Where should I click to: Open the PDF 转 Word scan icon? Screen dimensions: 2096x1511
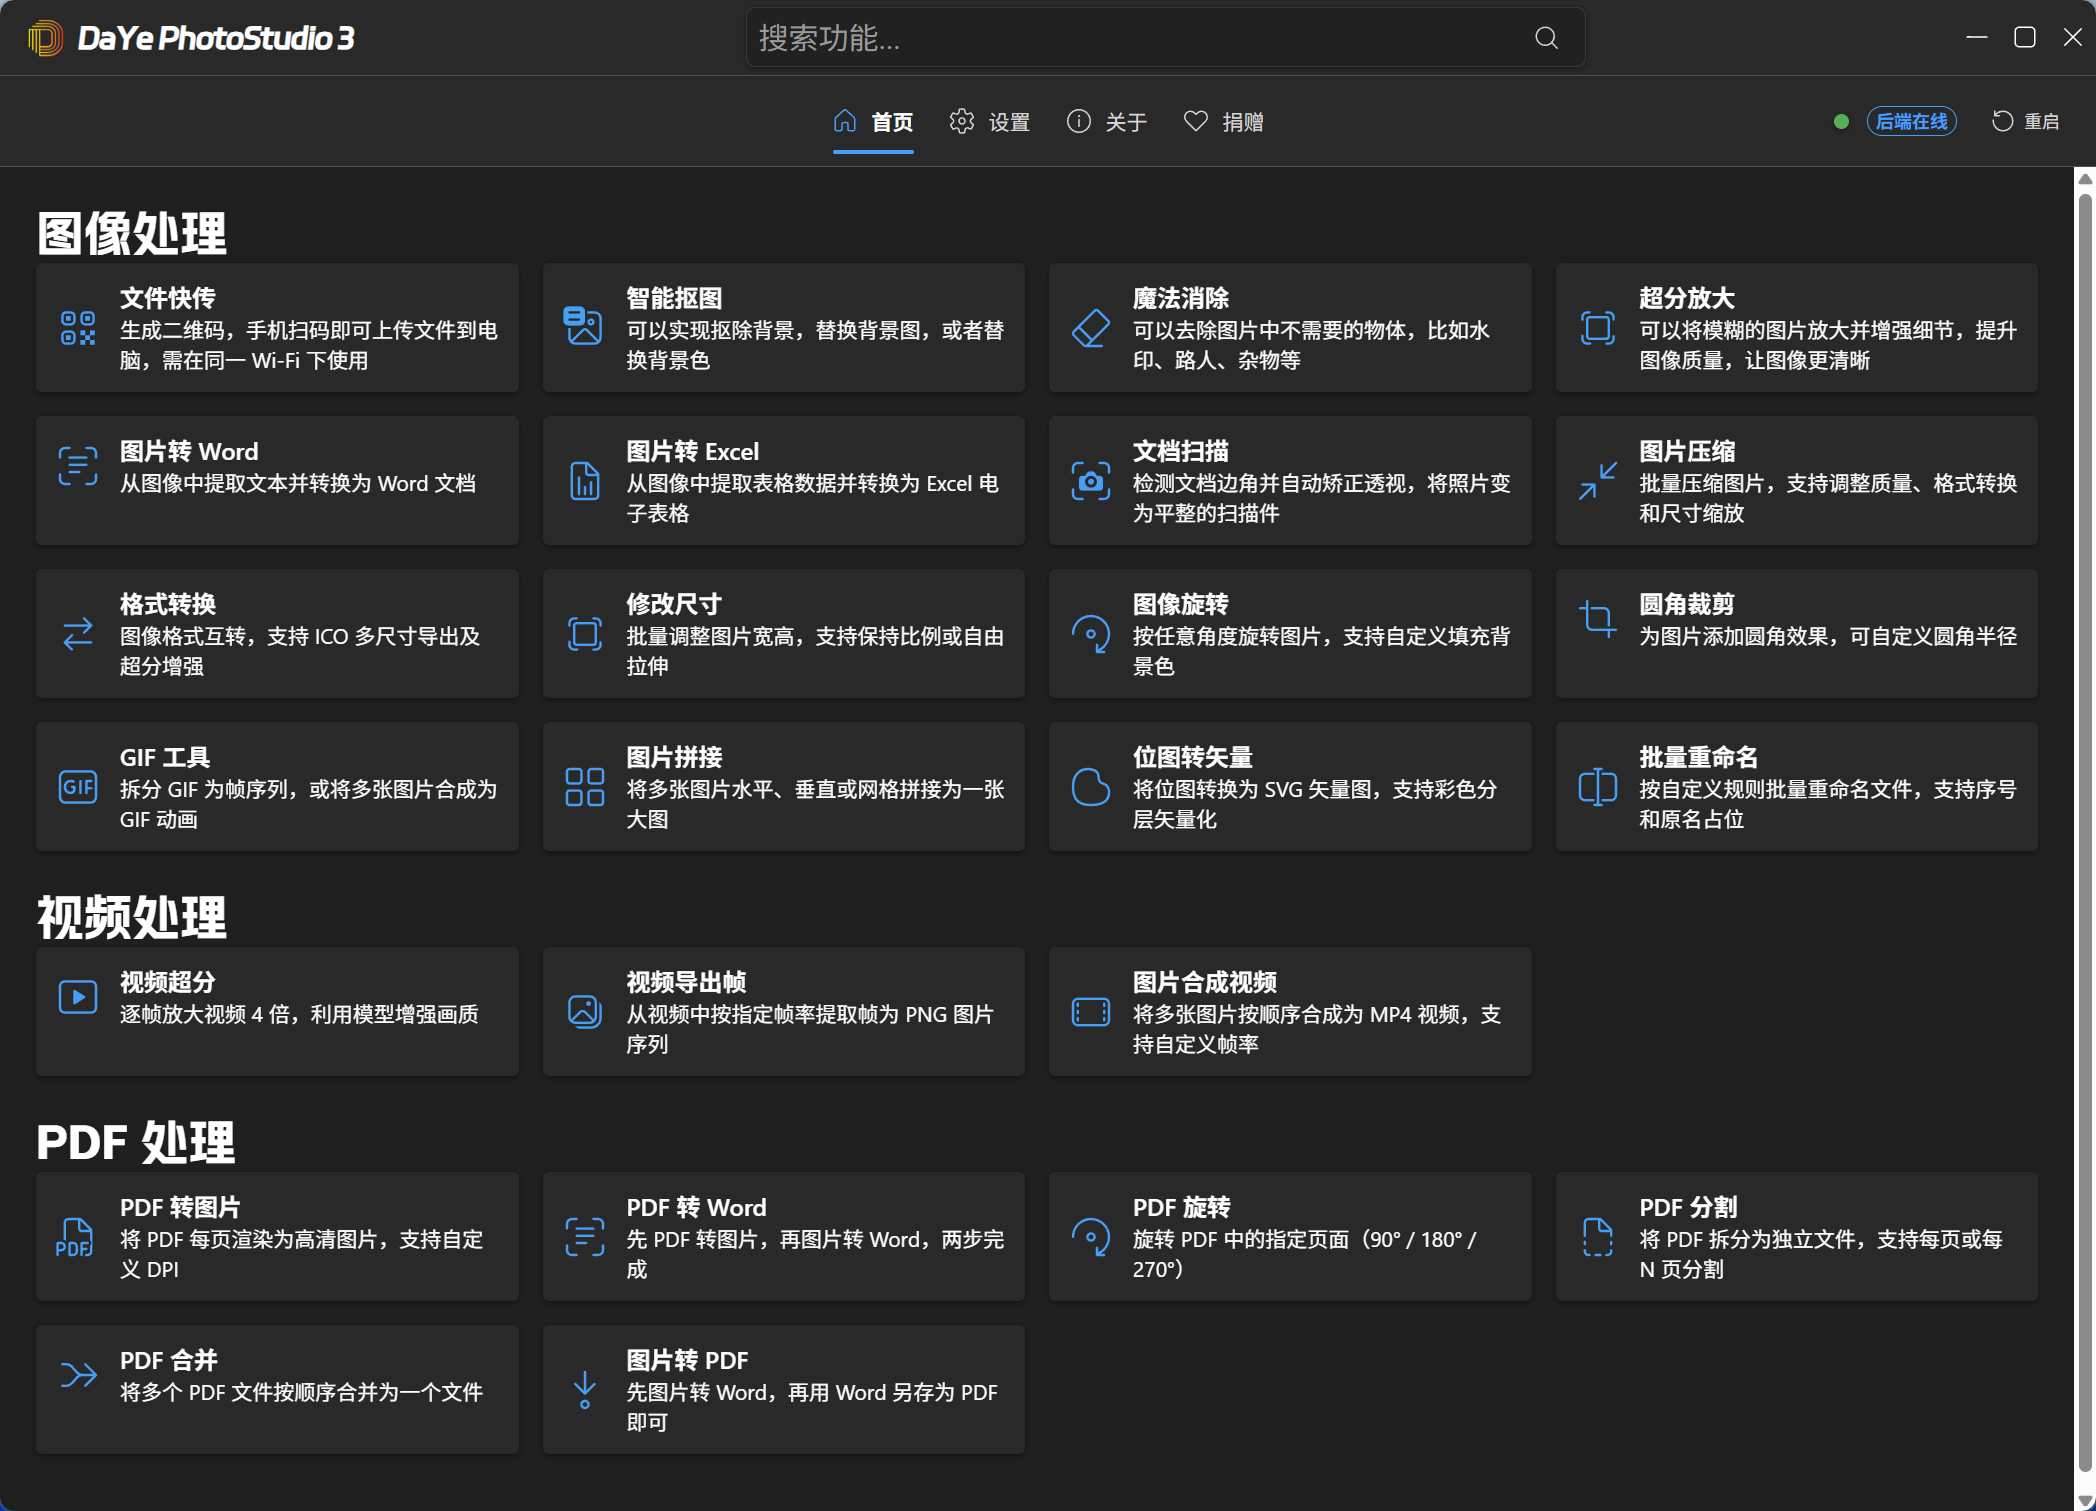tap(584, 1237)
